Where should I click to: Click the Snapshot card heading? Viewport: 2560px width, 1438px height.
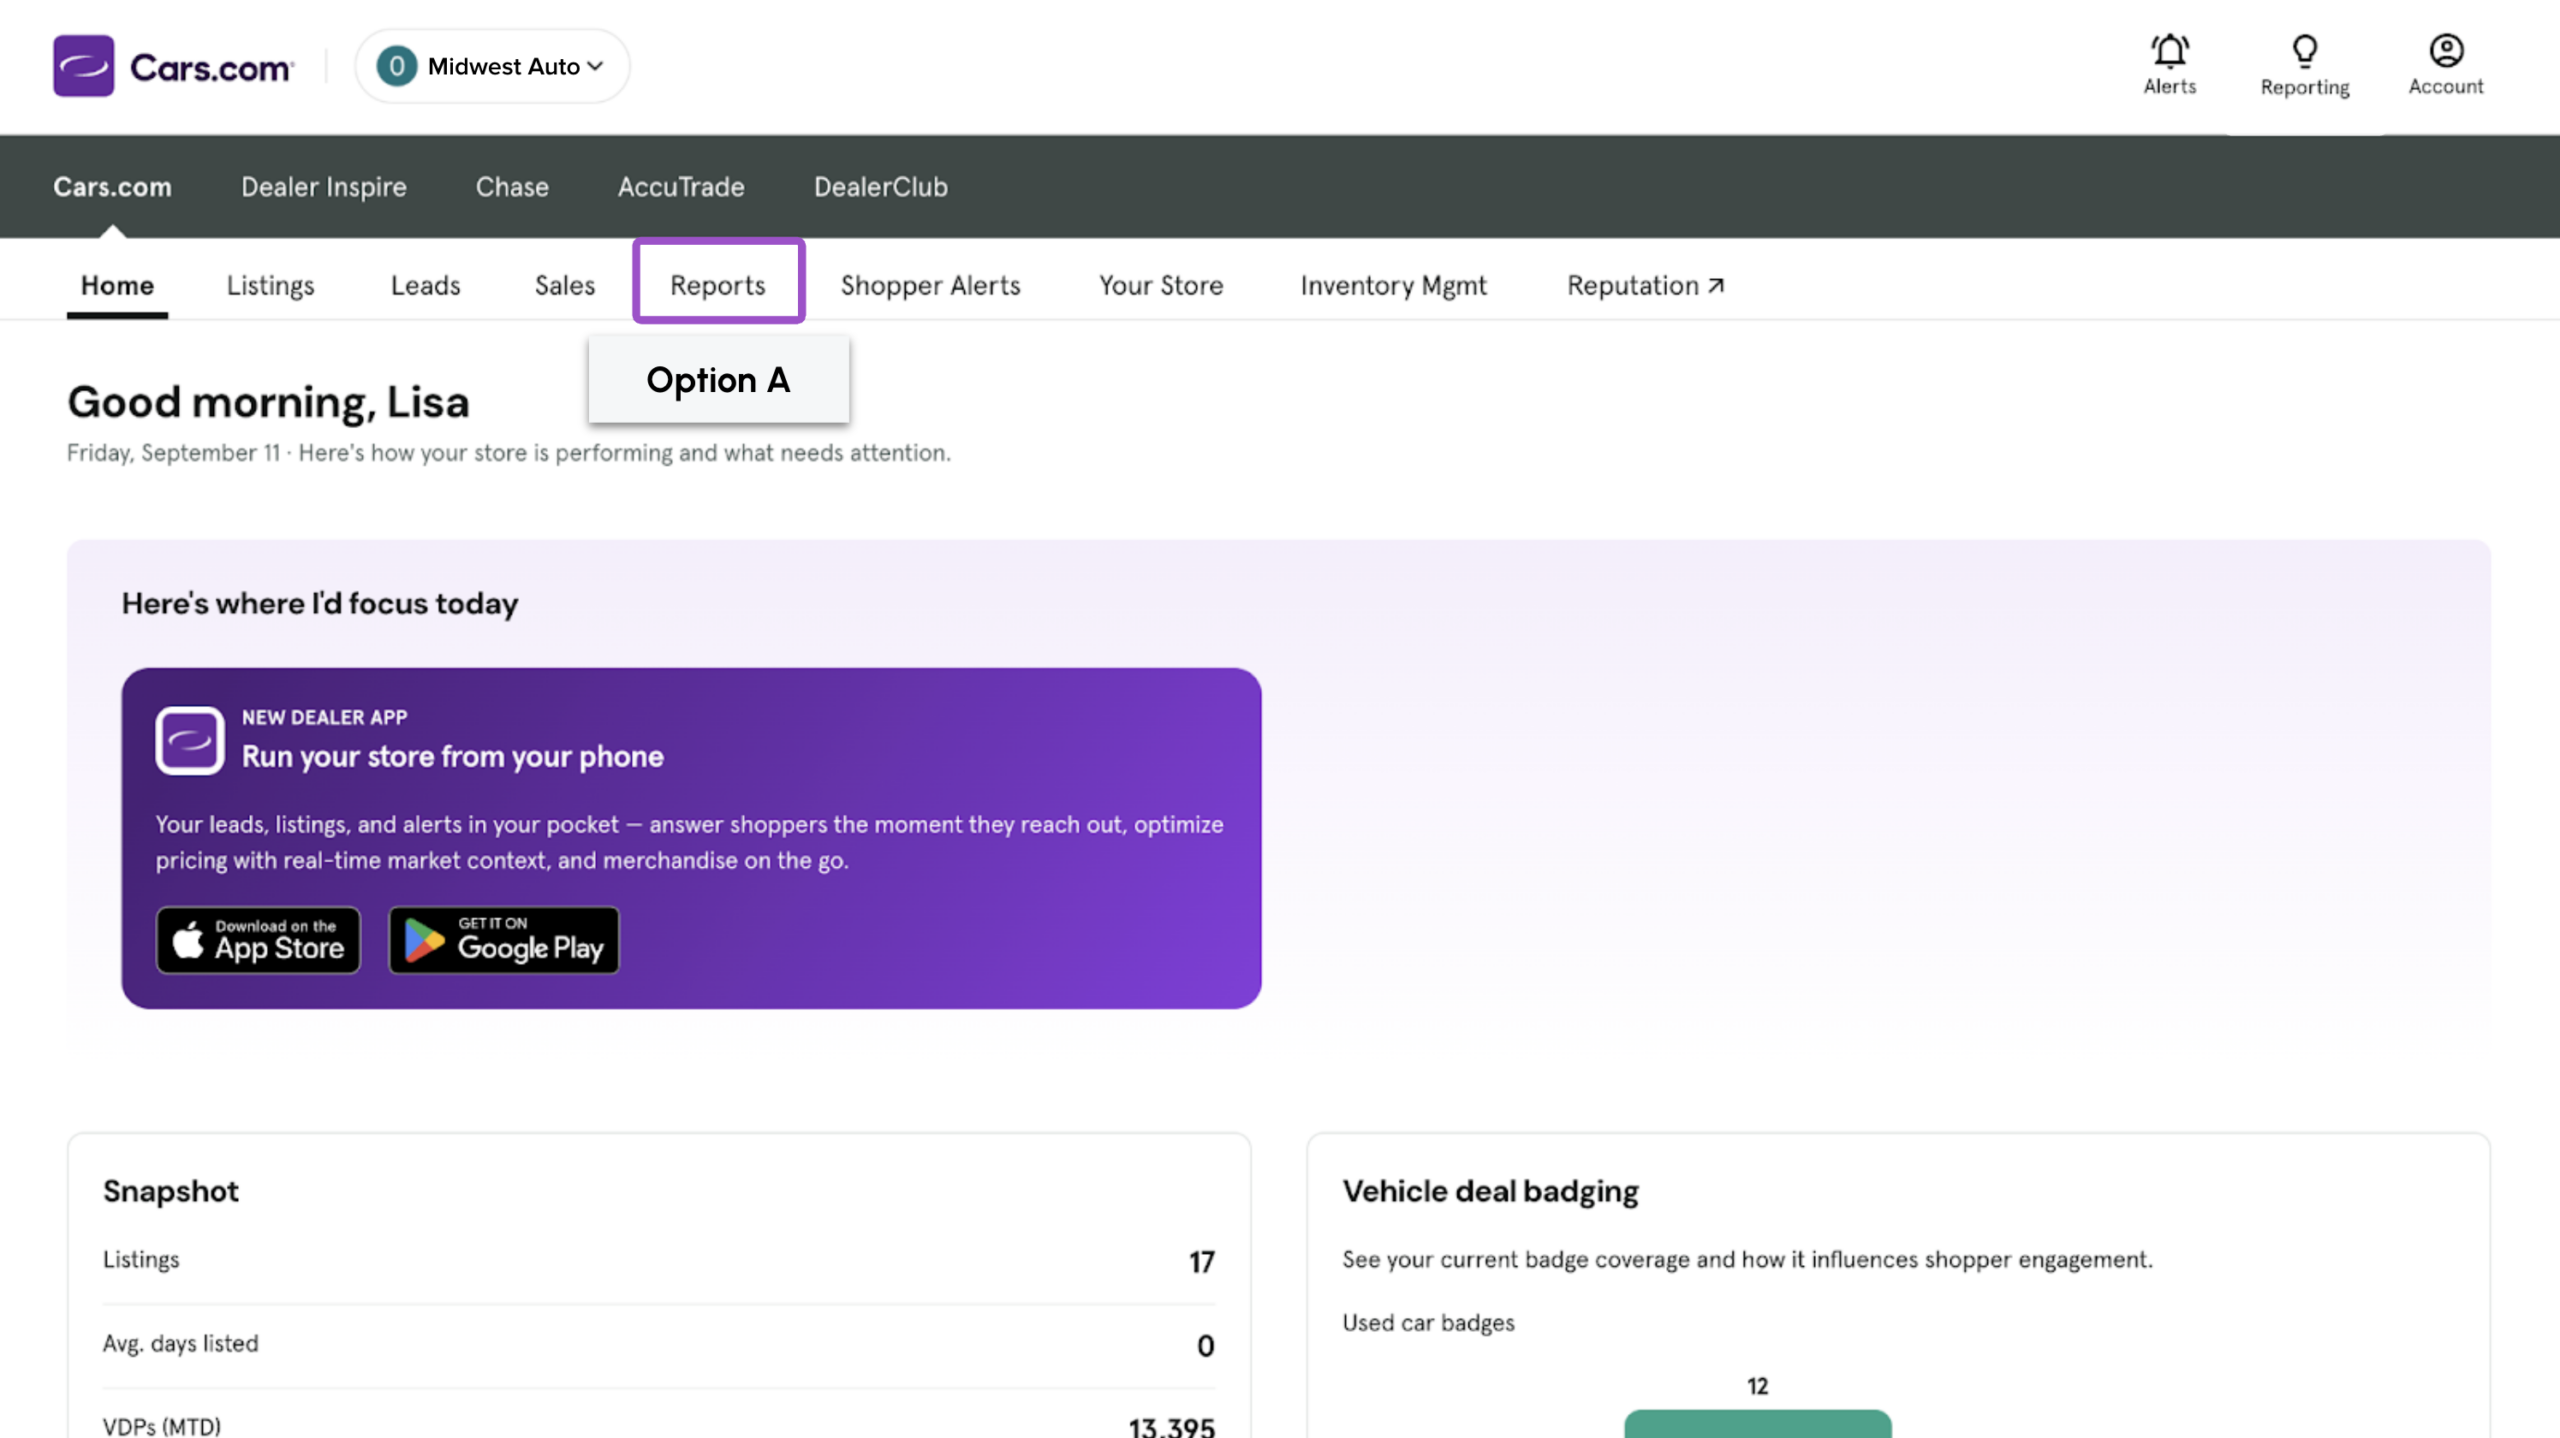tap(171, 1191)
